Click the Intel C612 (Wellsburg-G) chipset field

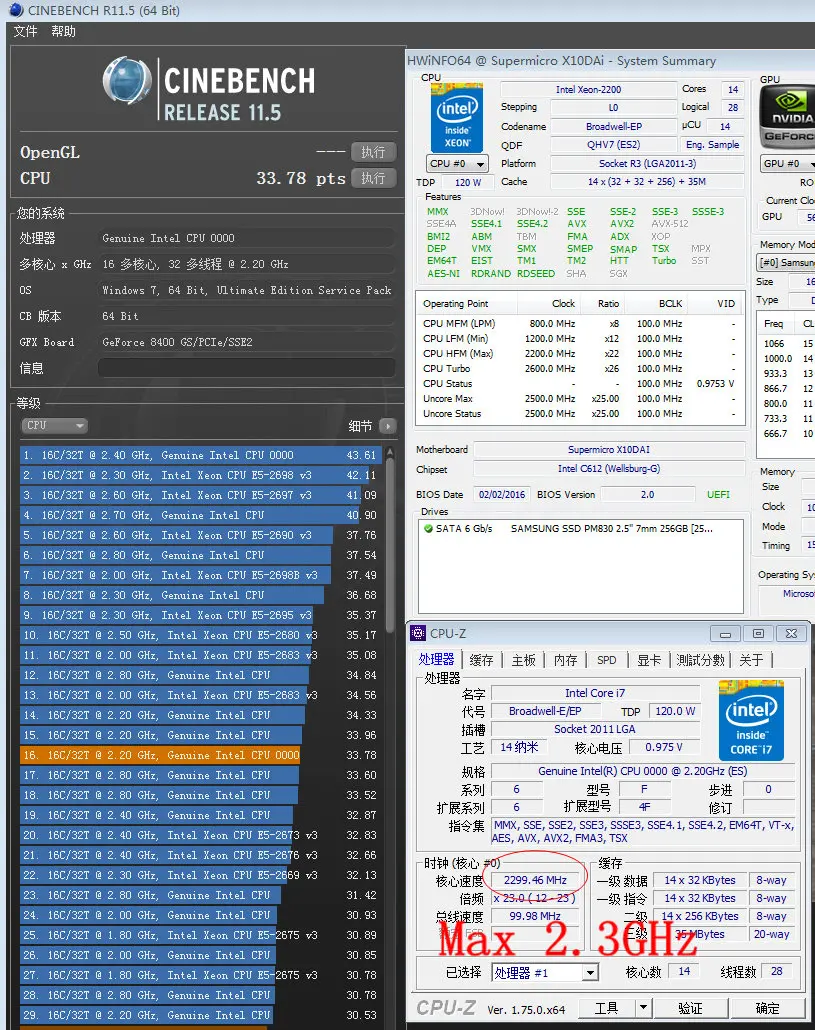click(x=609, y=469)
